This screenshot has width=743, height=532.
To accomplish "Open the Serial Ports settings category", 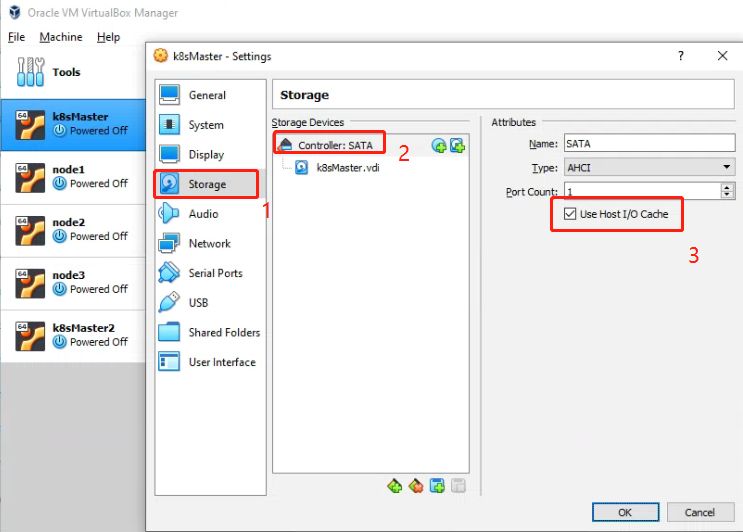I will pyautogui.click(x=210, y=273).
